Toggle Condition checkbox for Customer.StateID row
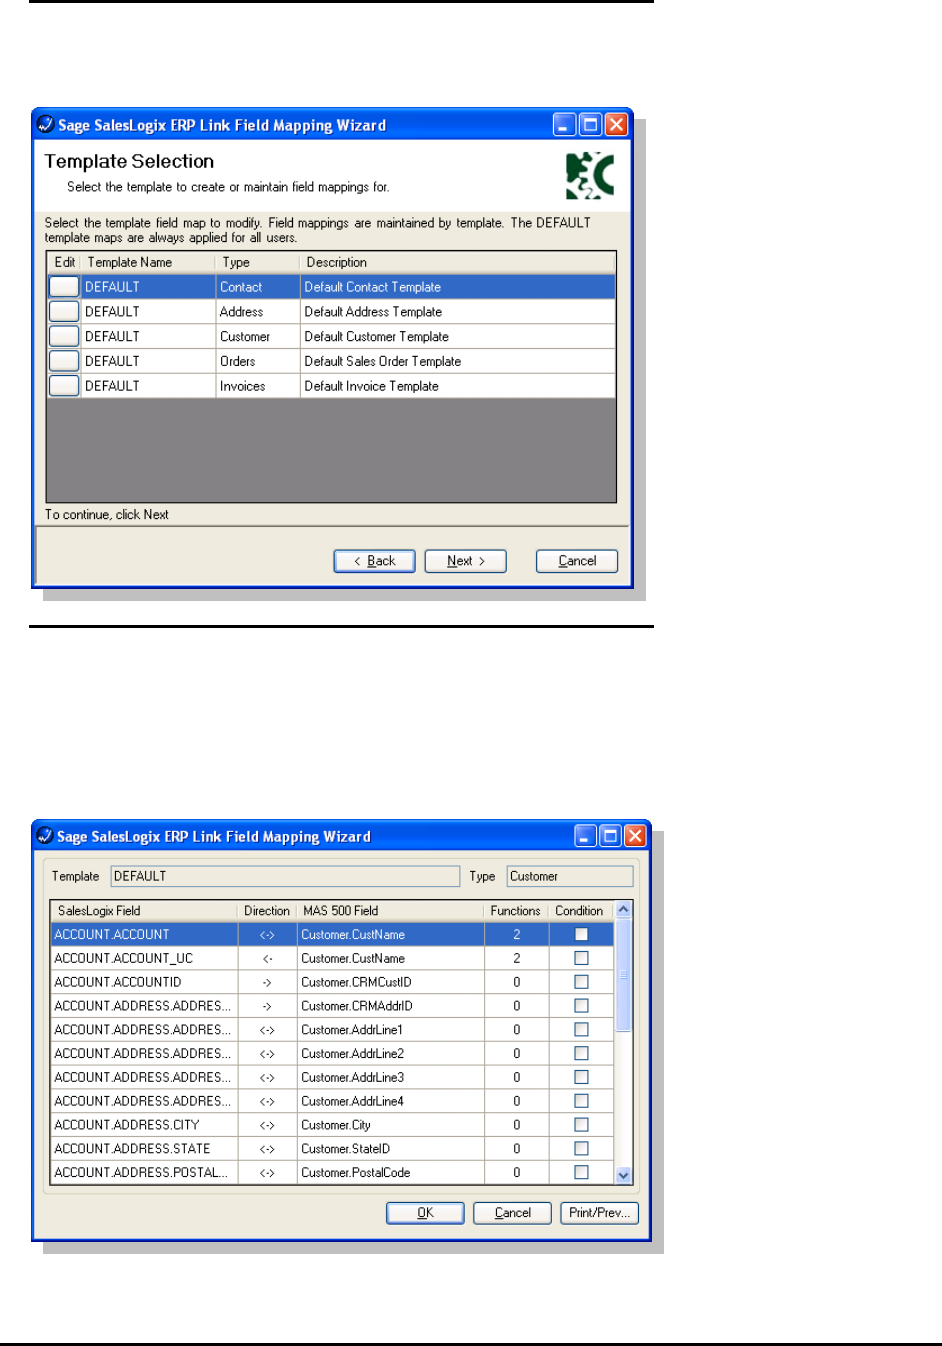942x1346 pixels. point(581,1149)
